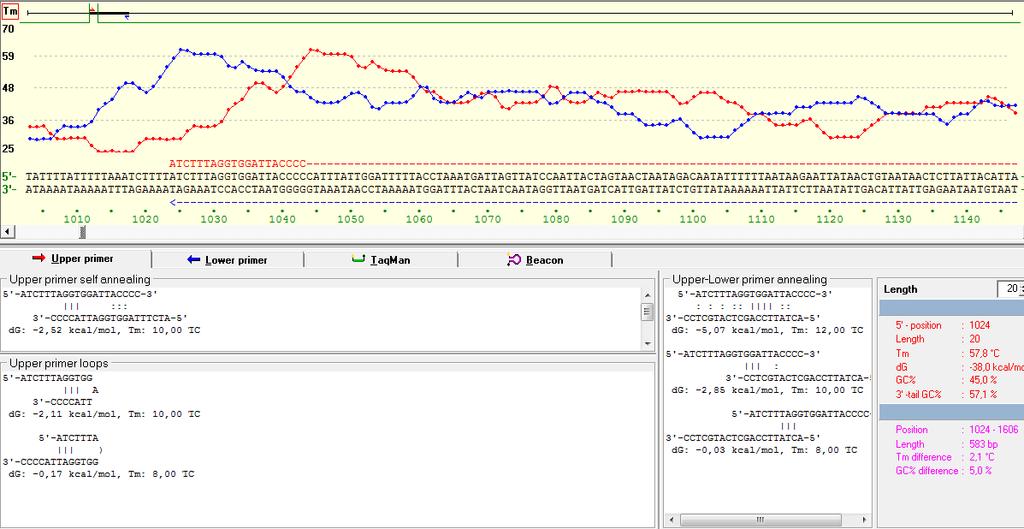
Task: Click the Upper-Lower primer annealing heading
Action: [750, 280]
